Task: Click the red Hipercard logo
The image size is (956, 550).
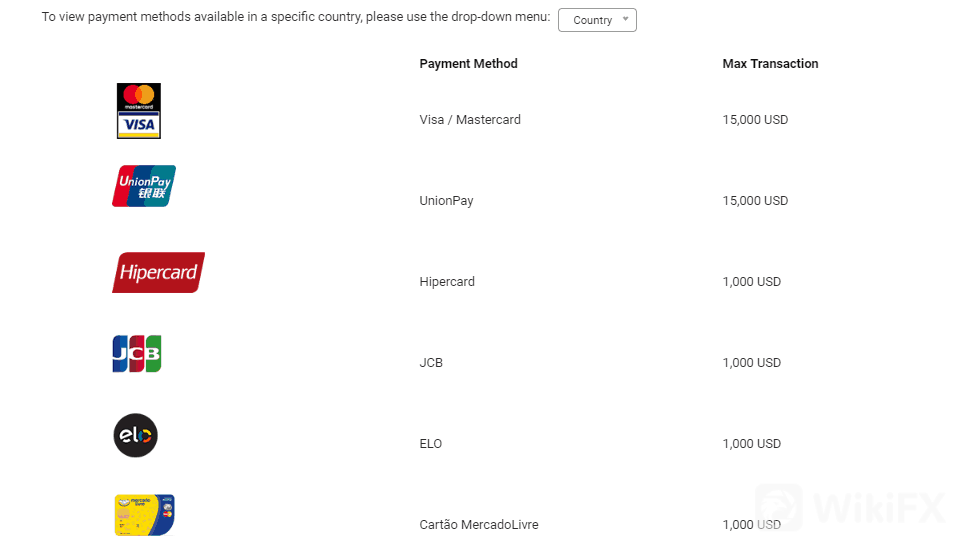Action: click(158, 272)
